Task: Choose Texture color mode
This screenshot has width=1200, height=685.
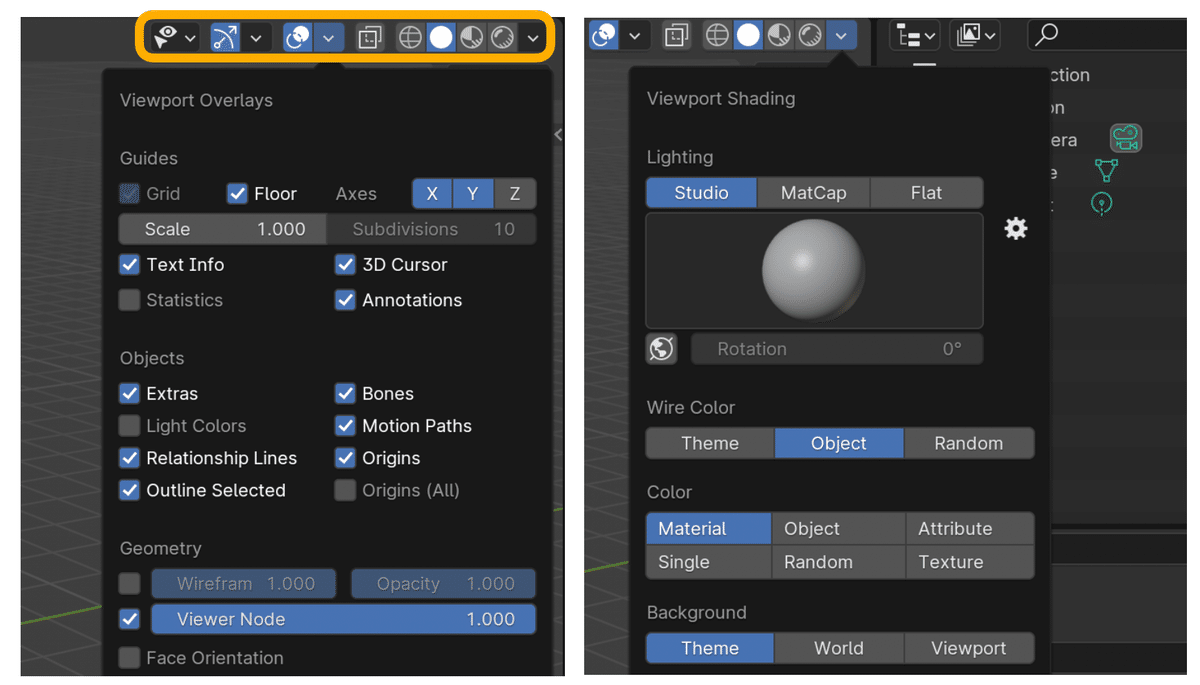Action: tap(970, 562)
